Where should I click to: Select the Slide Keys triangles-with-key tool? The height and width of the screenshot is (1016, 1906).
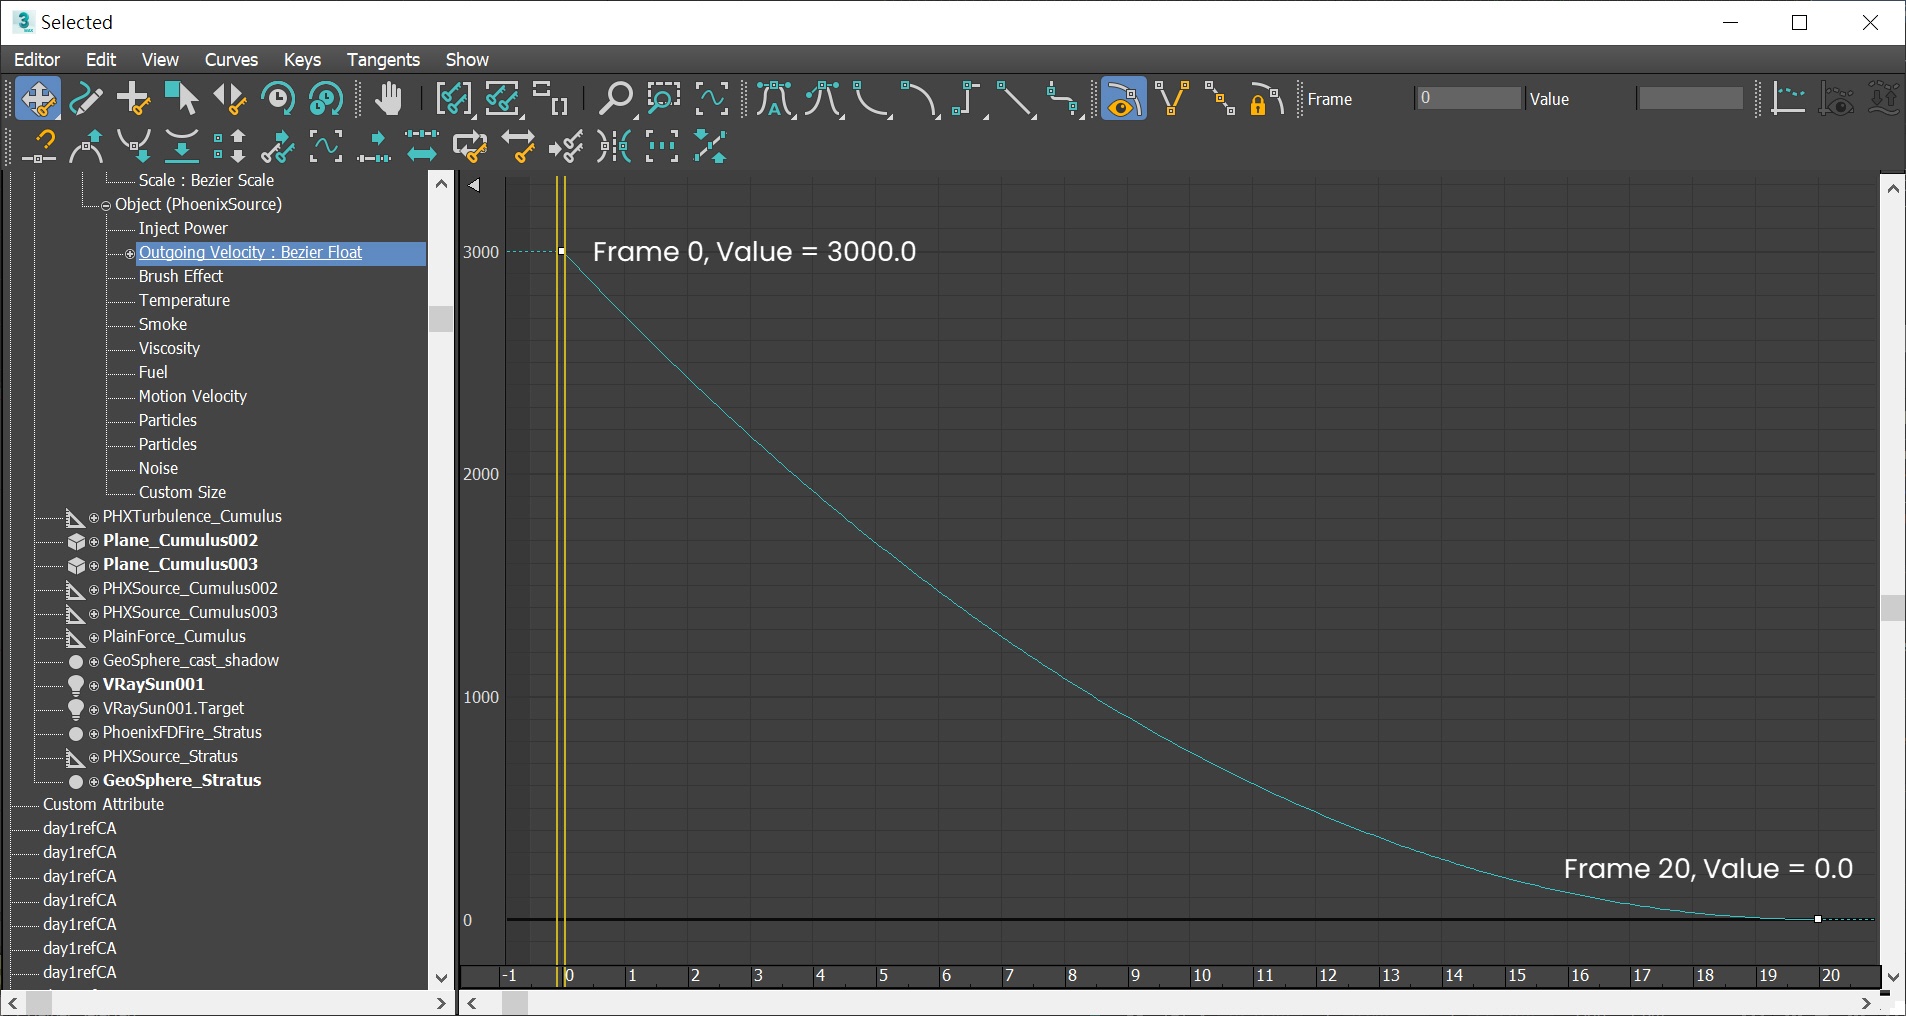229,99
